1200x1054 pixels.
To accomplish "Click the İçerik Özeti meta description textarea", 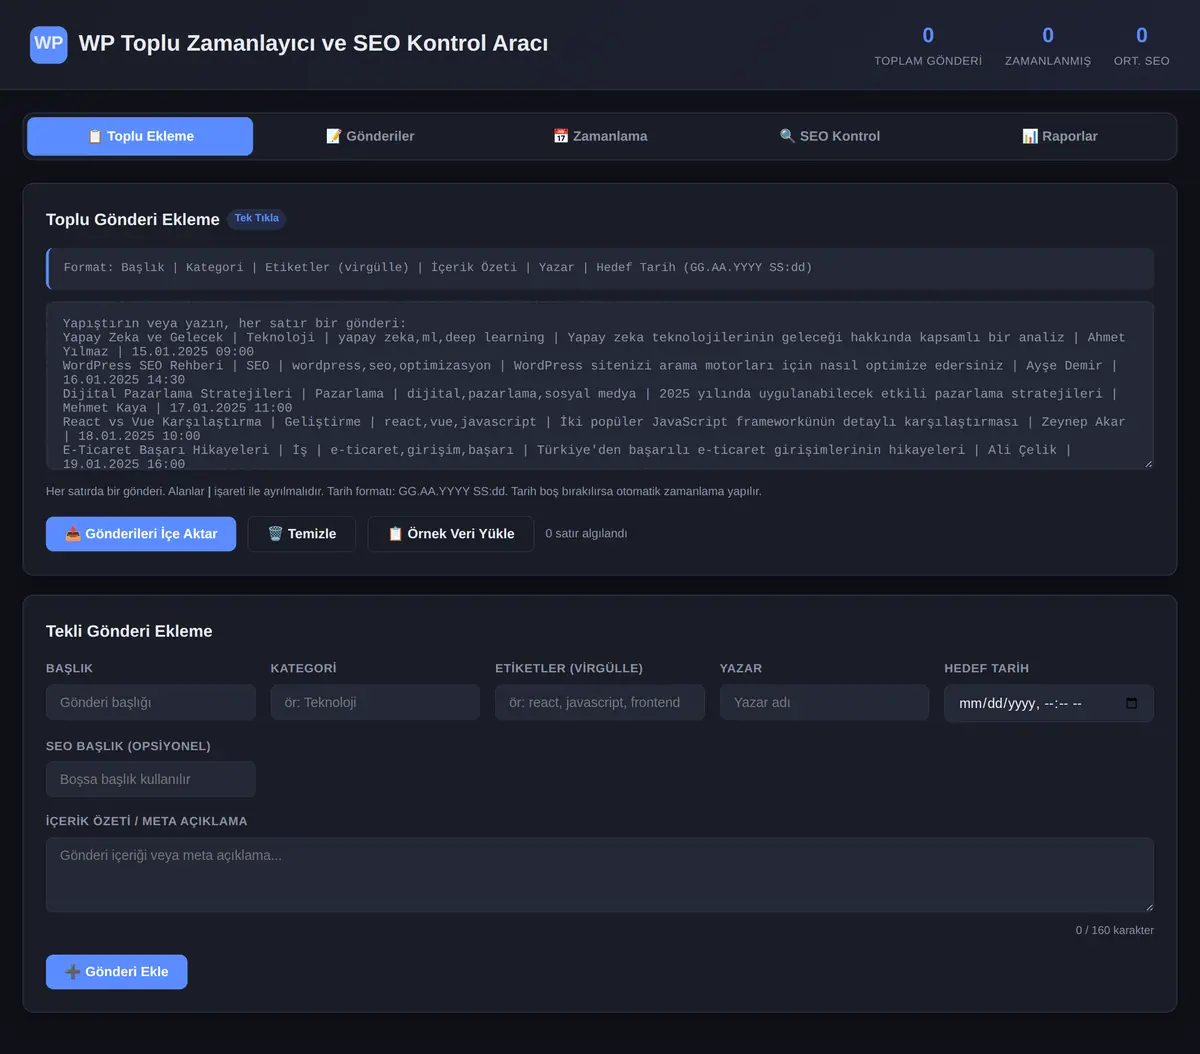I will click(x=600, y=875).
